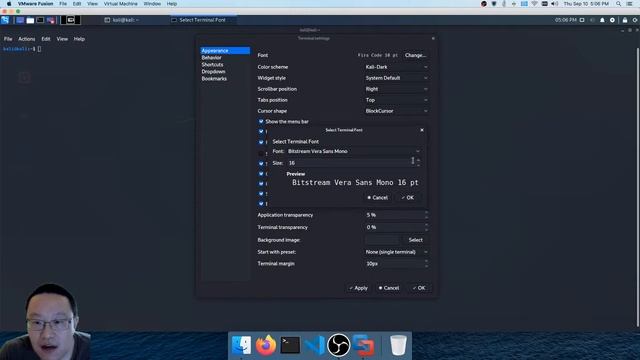
Task: Open the file manager icon in Kali panel
Action: pos(30,20)
